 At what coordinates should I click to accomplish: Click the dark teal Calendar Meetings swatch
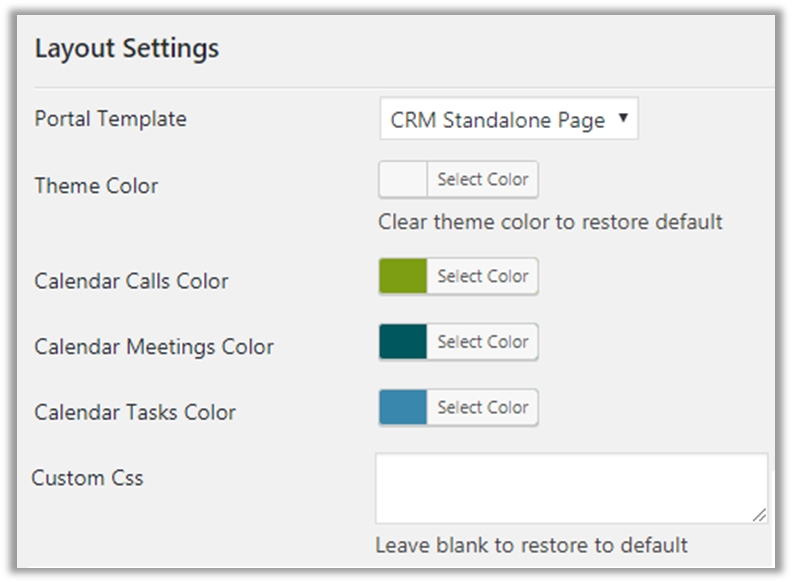tap(403, 342)
